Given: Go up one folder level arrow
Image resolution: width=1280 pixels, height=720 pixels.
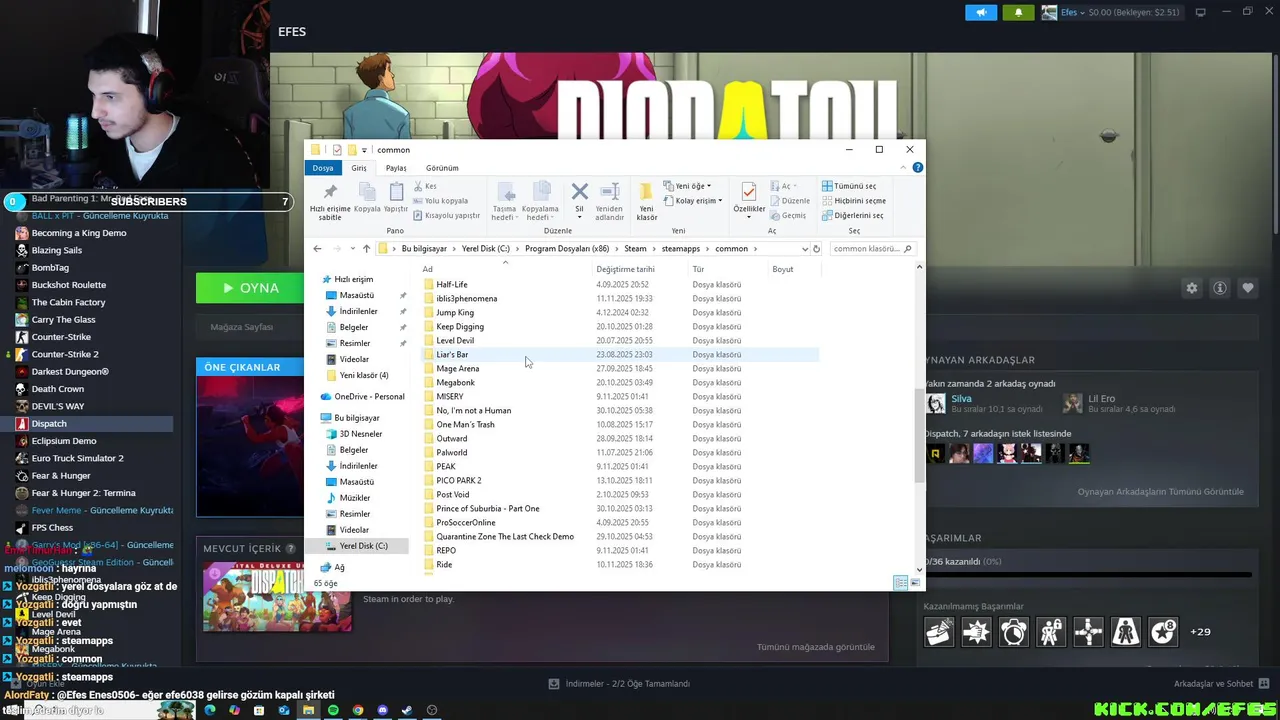Looking at the screenshot, I should (x=366, y=249).
